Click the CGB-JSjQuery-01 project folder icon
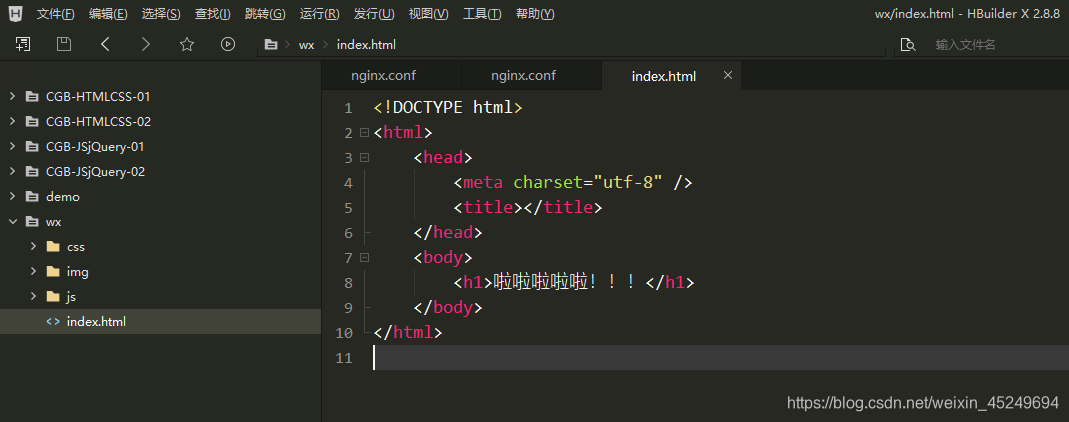Image resolution: width=1069 pixels, height=422 pixels. [32, 147]
